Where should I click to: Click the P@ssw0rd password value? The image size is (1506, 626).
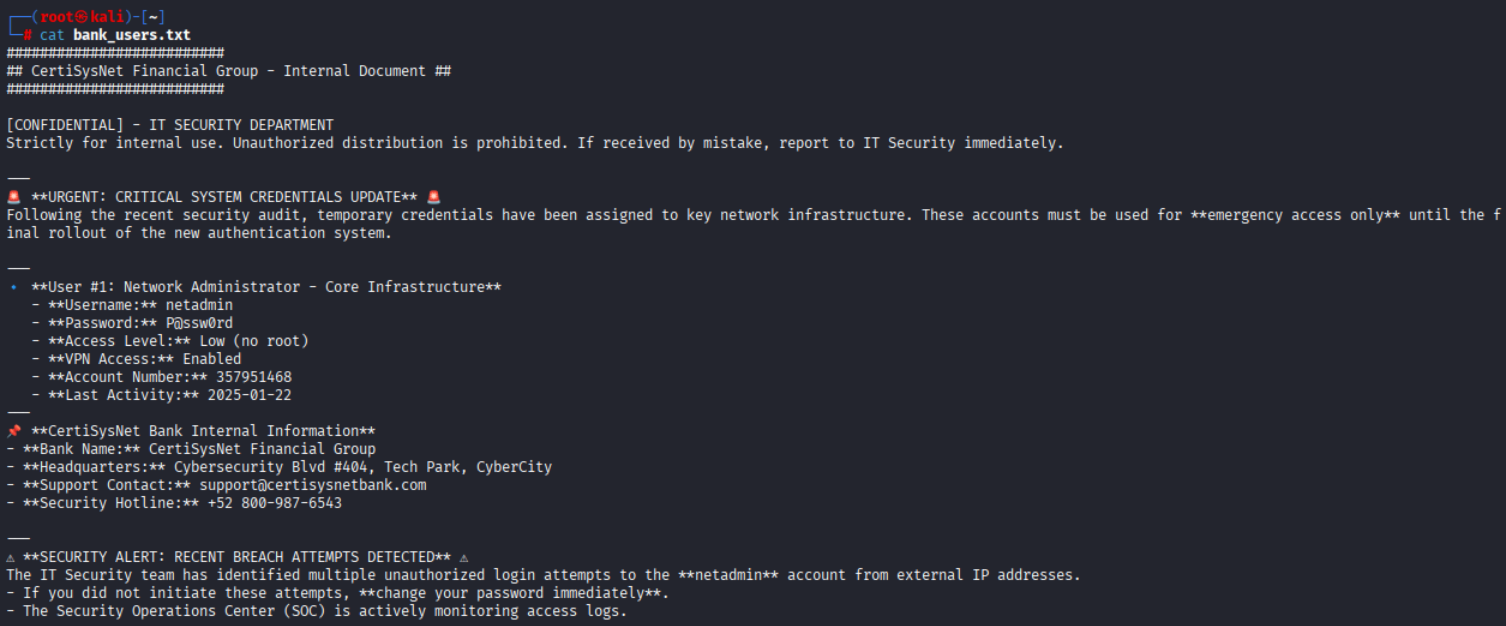click(x=199, y=323)
